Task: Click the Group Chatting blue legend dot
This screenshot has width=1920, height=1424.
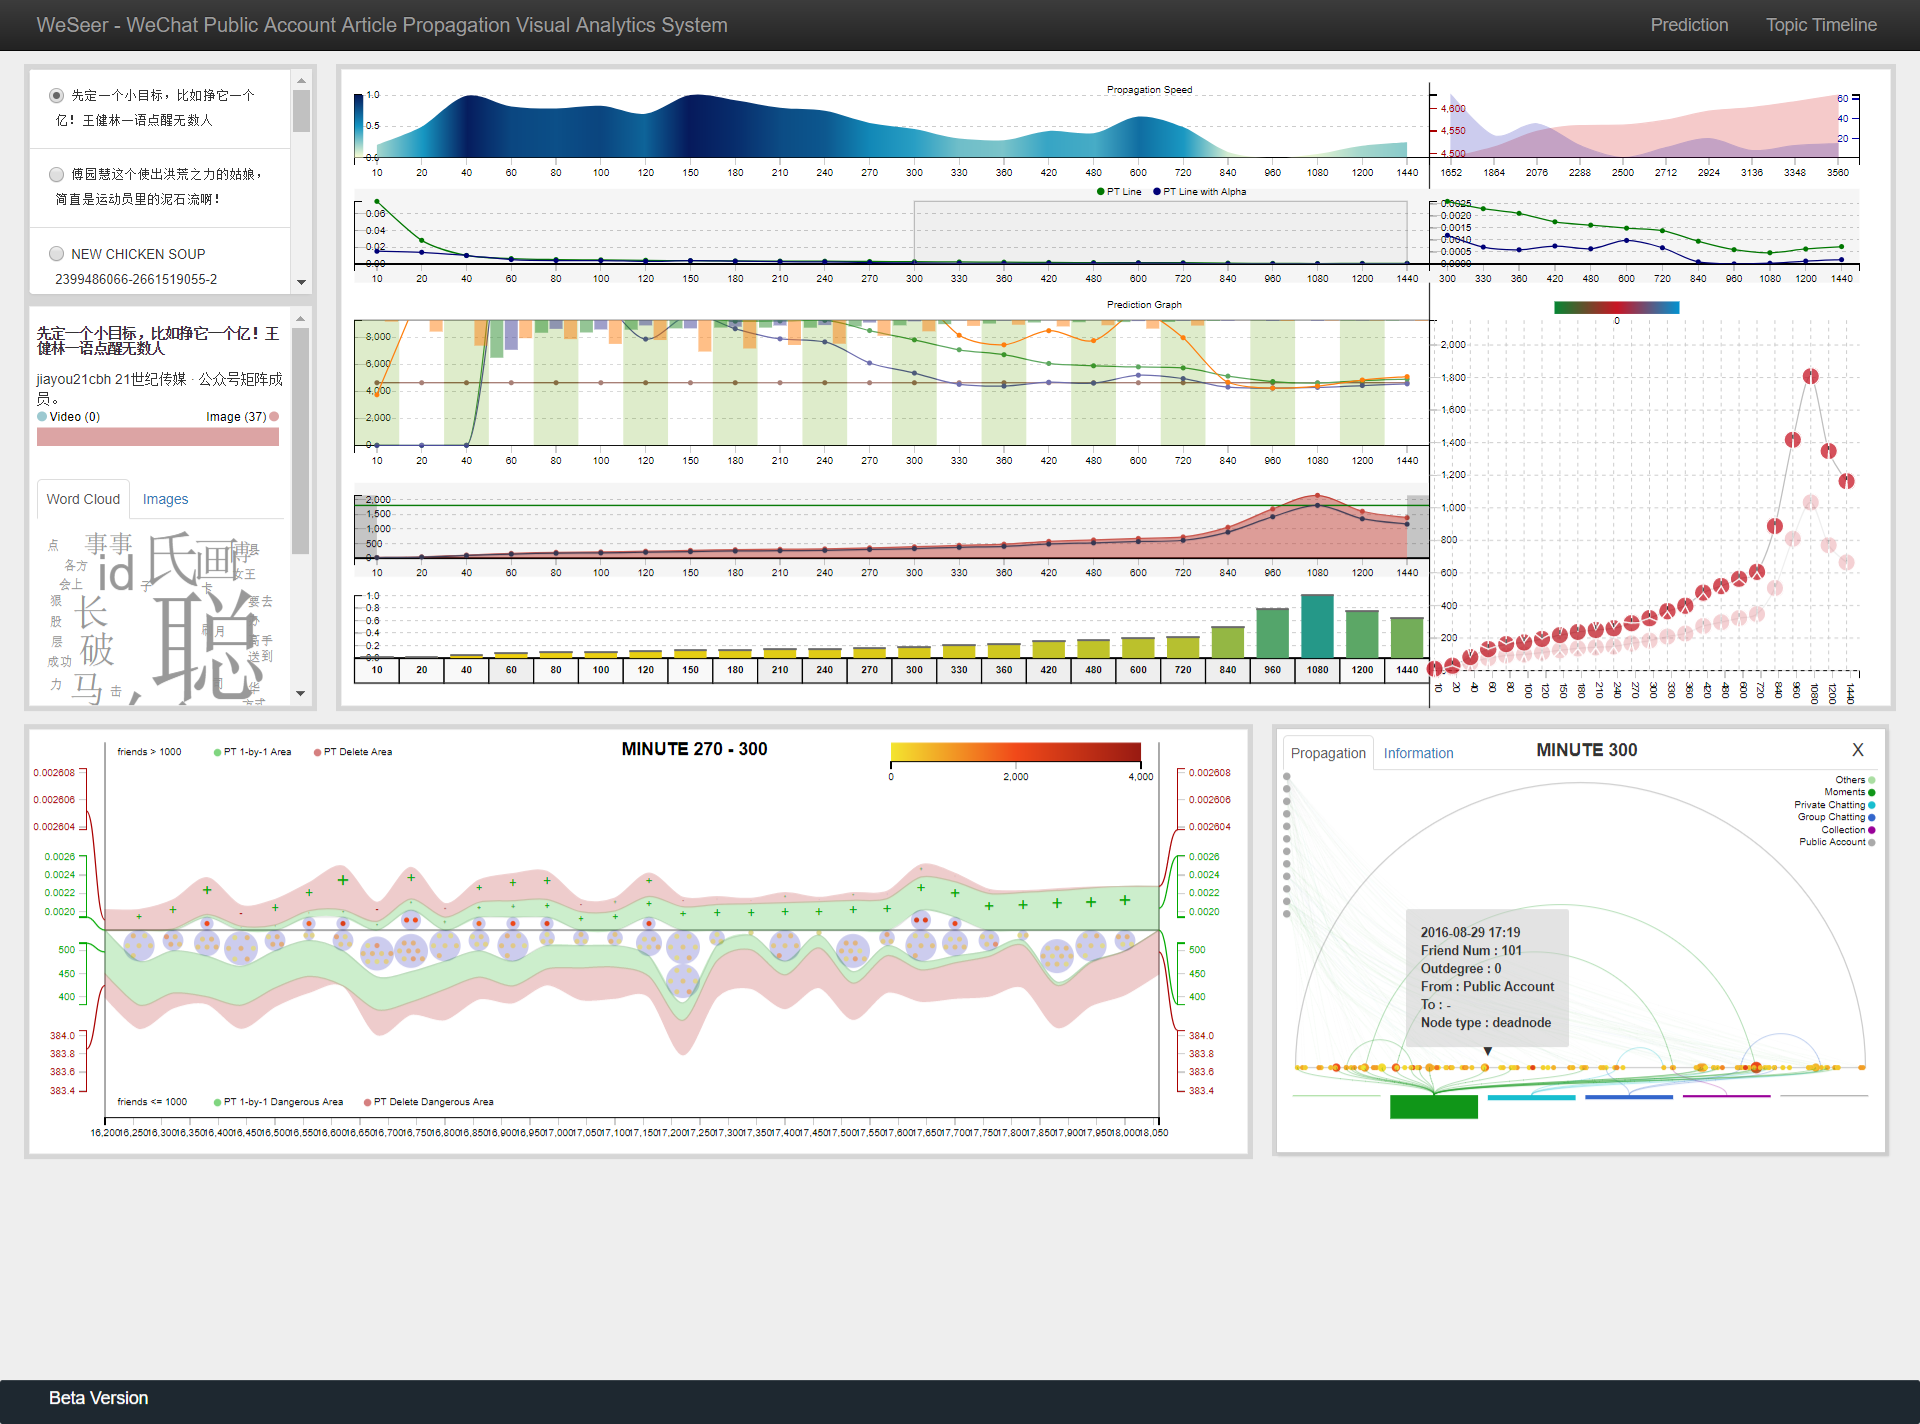Action: [1872, 817]
